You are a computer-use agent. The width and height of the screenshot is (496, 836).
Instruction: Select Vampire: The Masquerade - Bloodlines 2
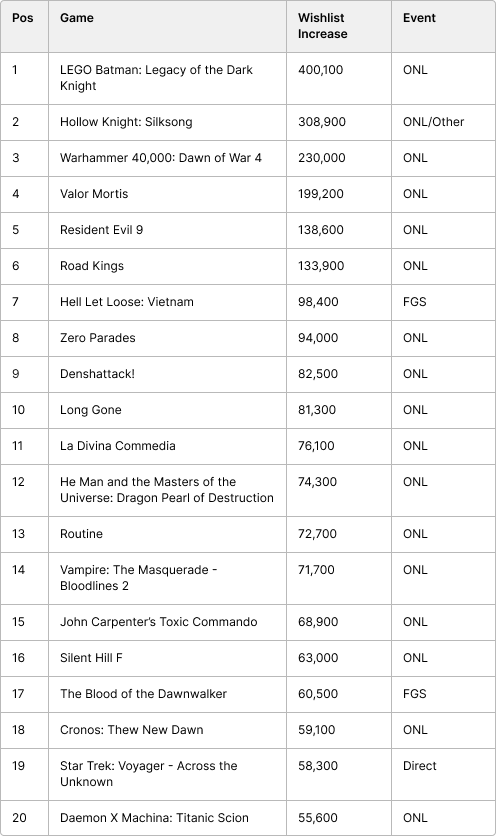[138, 578]
